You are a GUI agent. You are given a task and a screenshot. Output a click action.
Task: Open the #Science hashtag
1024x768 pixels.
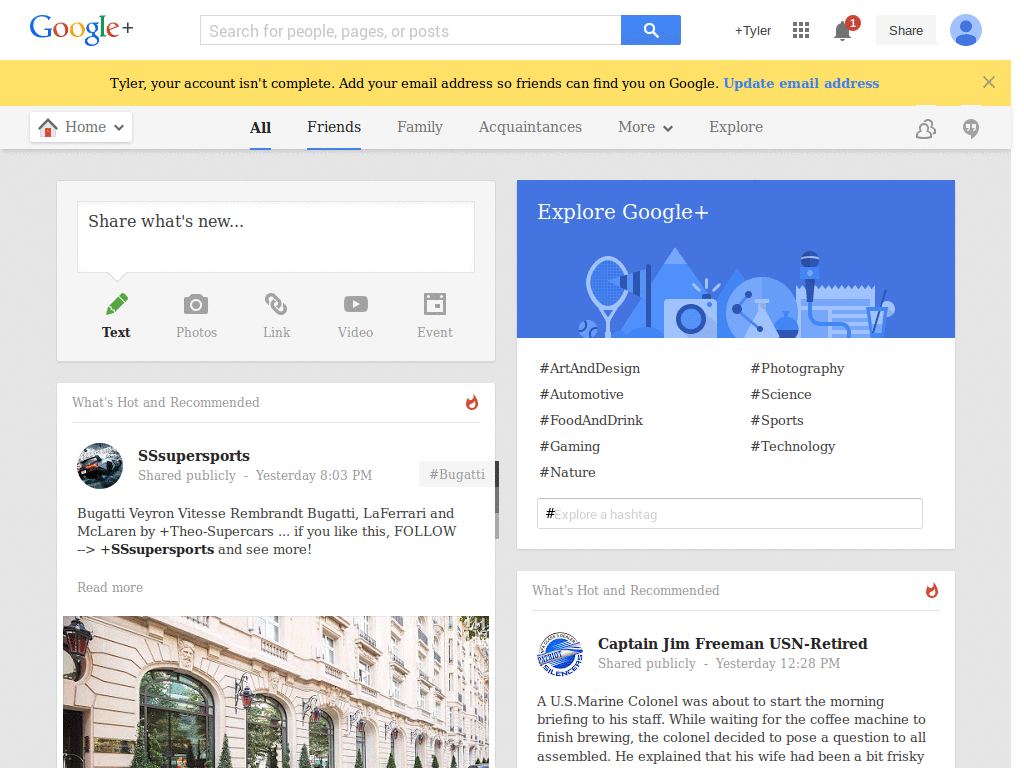[x=781, y=394]
